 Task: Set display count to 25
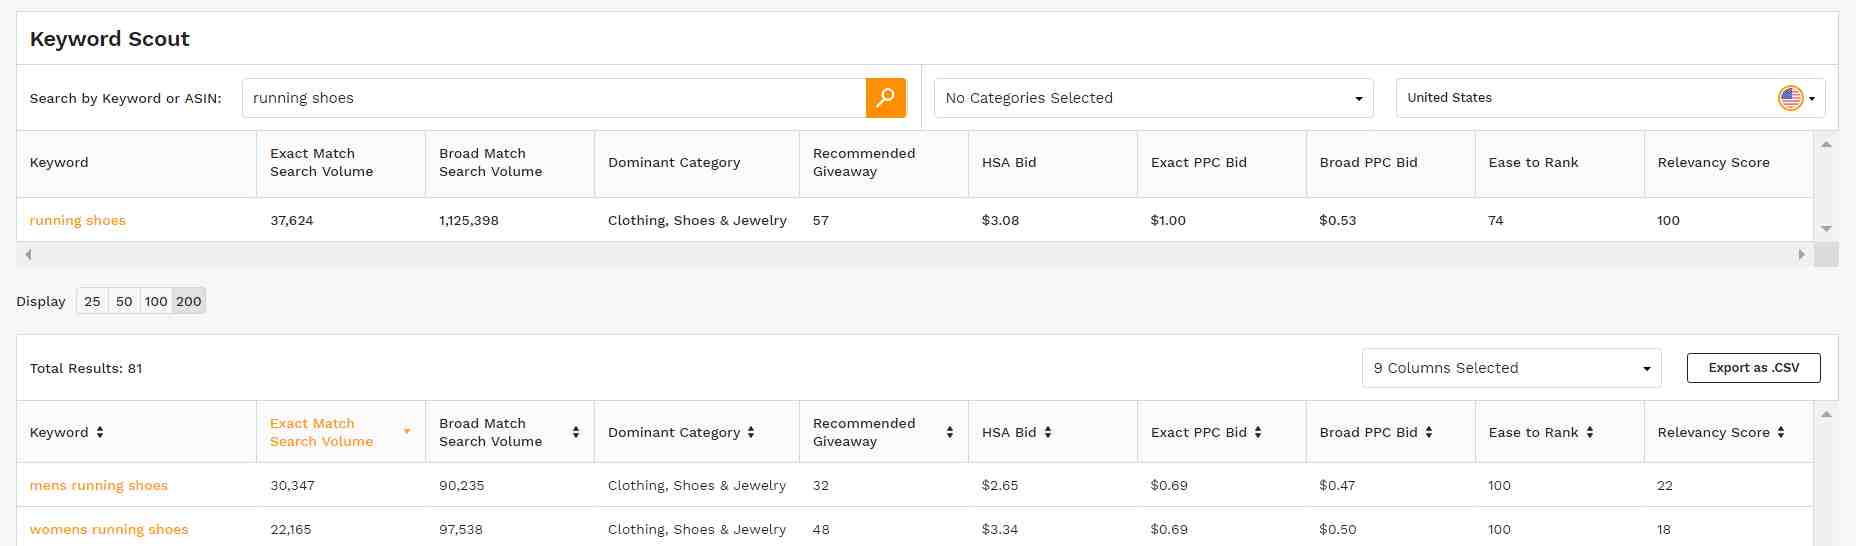[x=92, y=301]
